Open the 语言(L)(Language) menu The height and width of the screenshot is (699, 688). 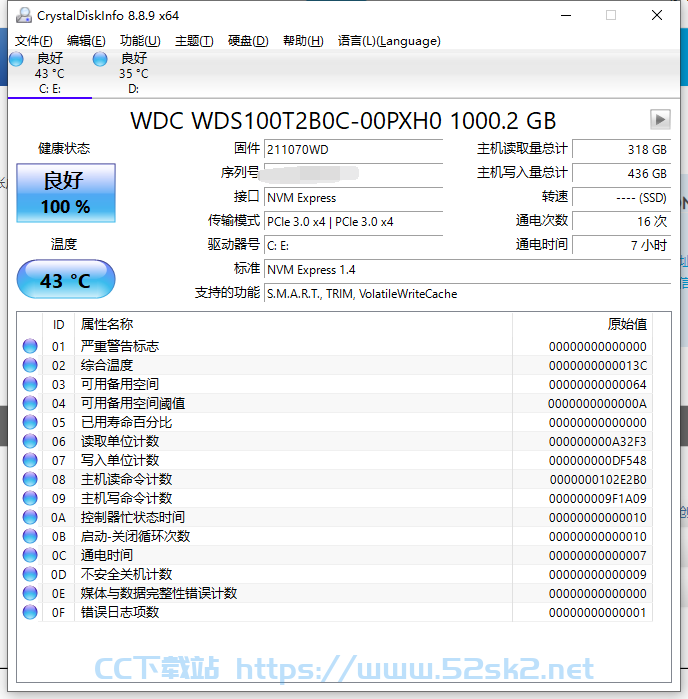(x=389, y=41)
